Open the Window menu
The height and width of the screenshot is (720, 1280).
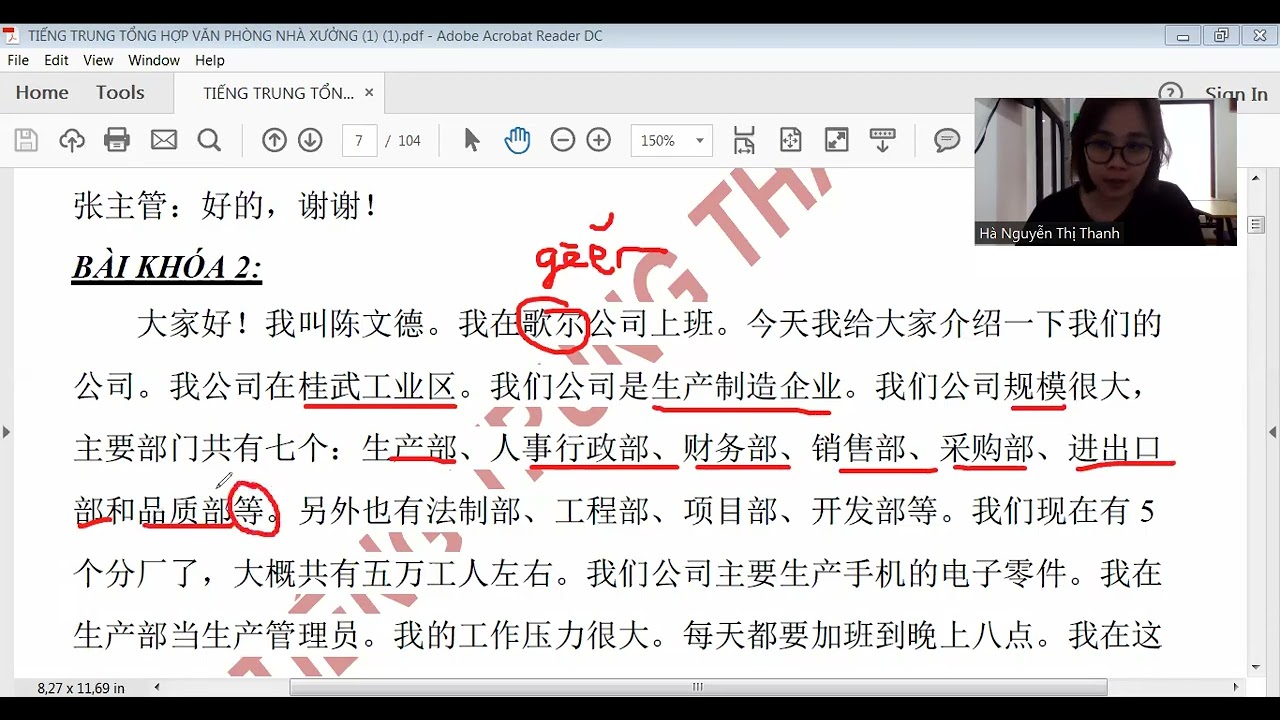click(x=154, y=60)
